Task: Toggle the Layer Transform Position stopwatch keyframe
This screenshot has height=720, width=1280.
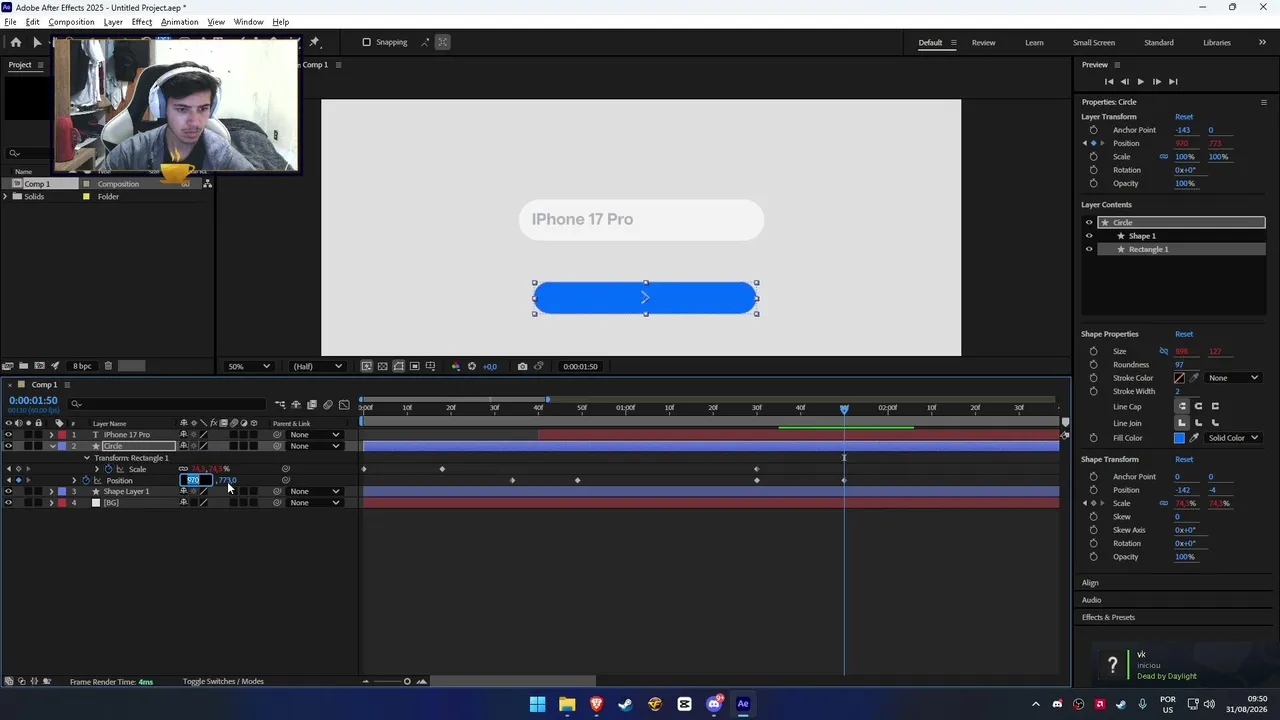Action: (1093, 143)
